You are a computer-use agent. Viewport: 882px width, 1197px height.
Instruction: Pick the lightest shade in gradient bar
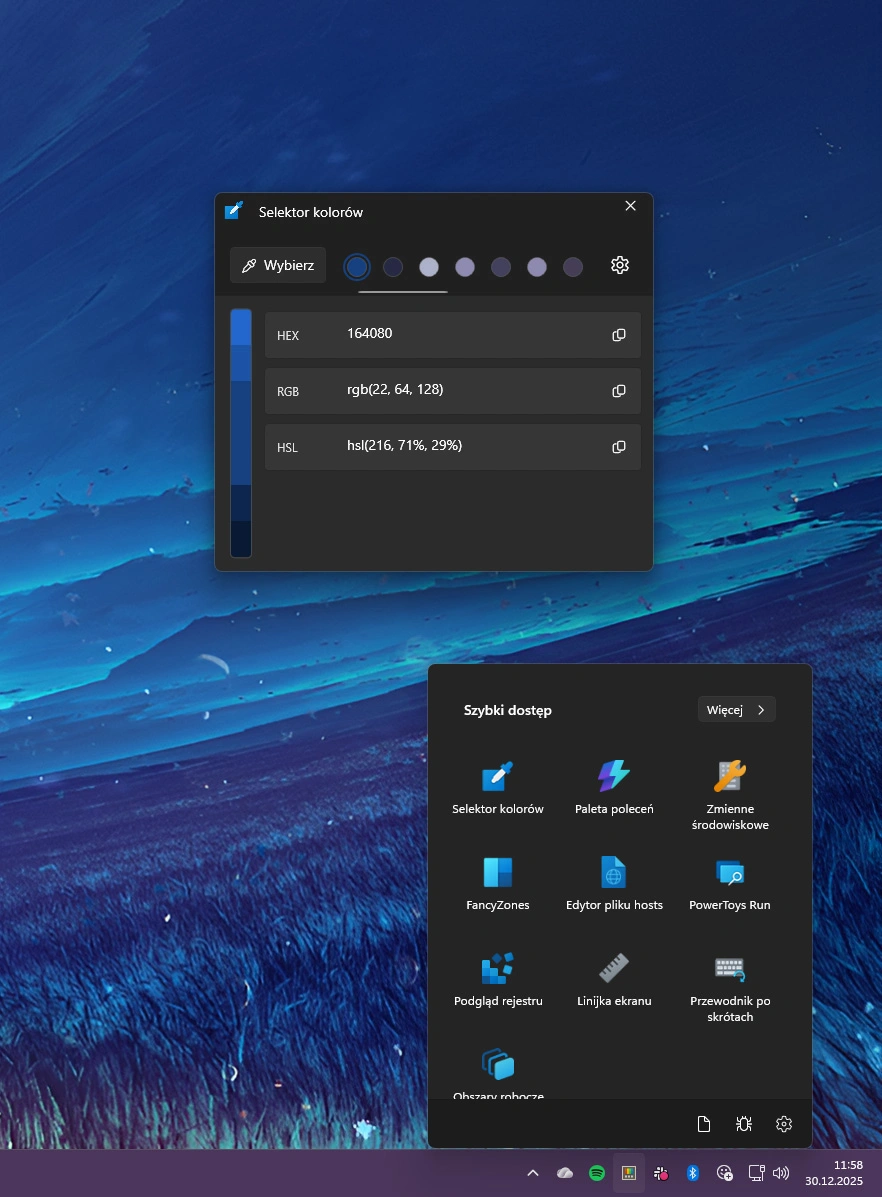241,327
